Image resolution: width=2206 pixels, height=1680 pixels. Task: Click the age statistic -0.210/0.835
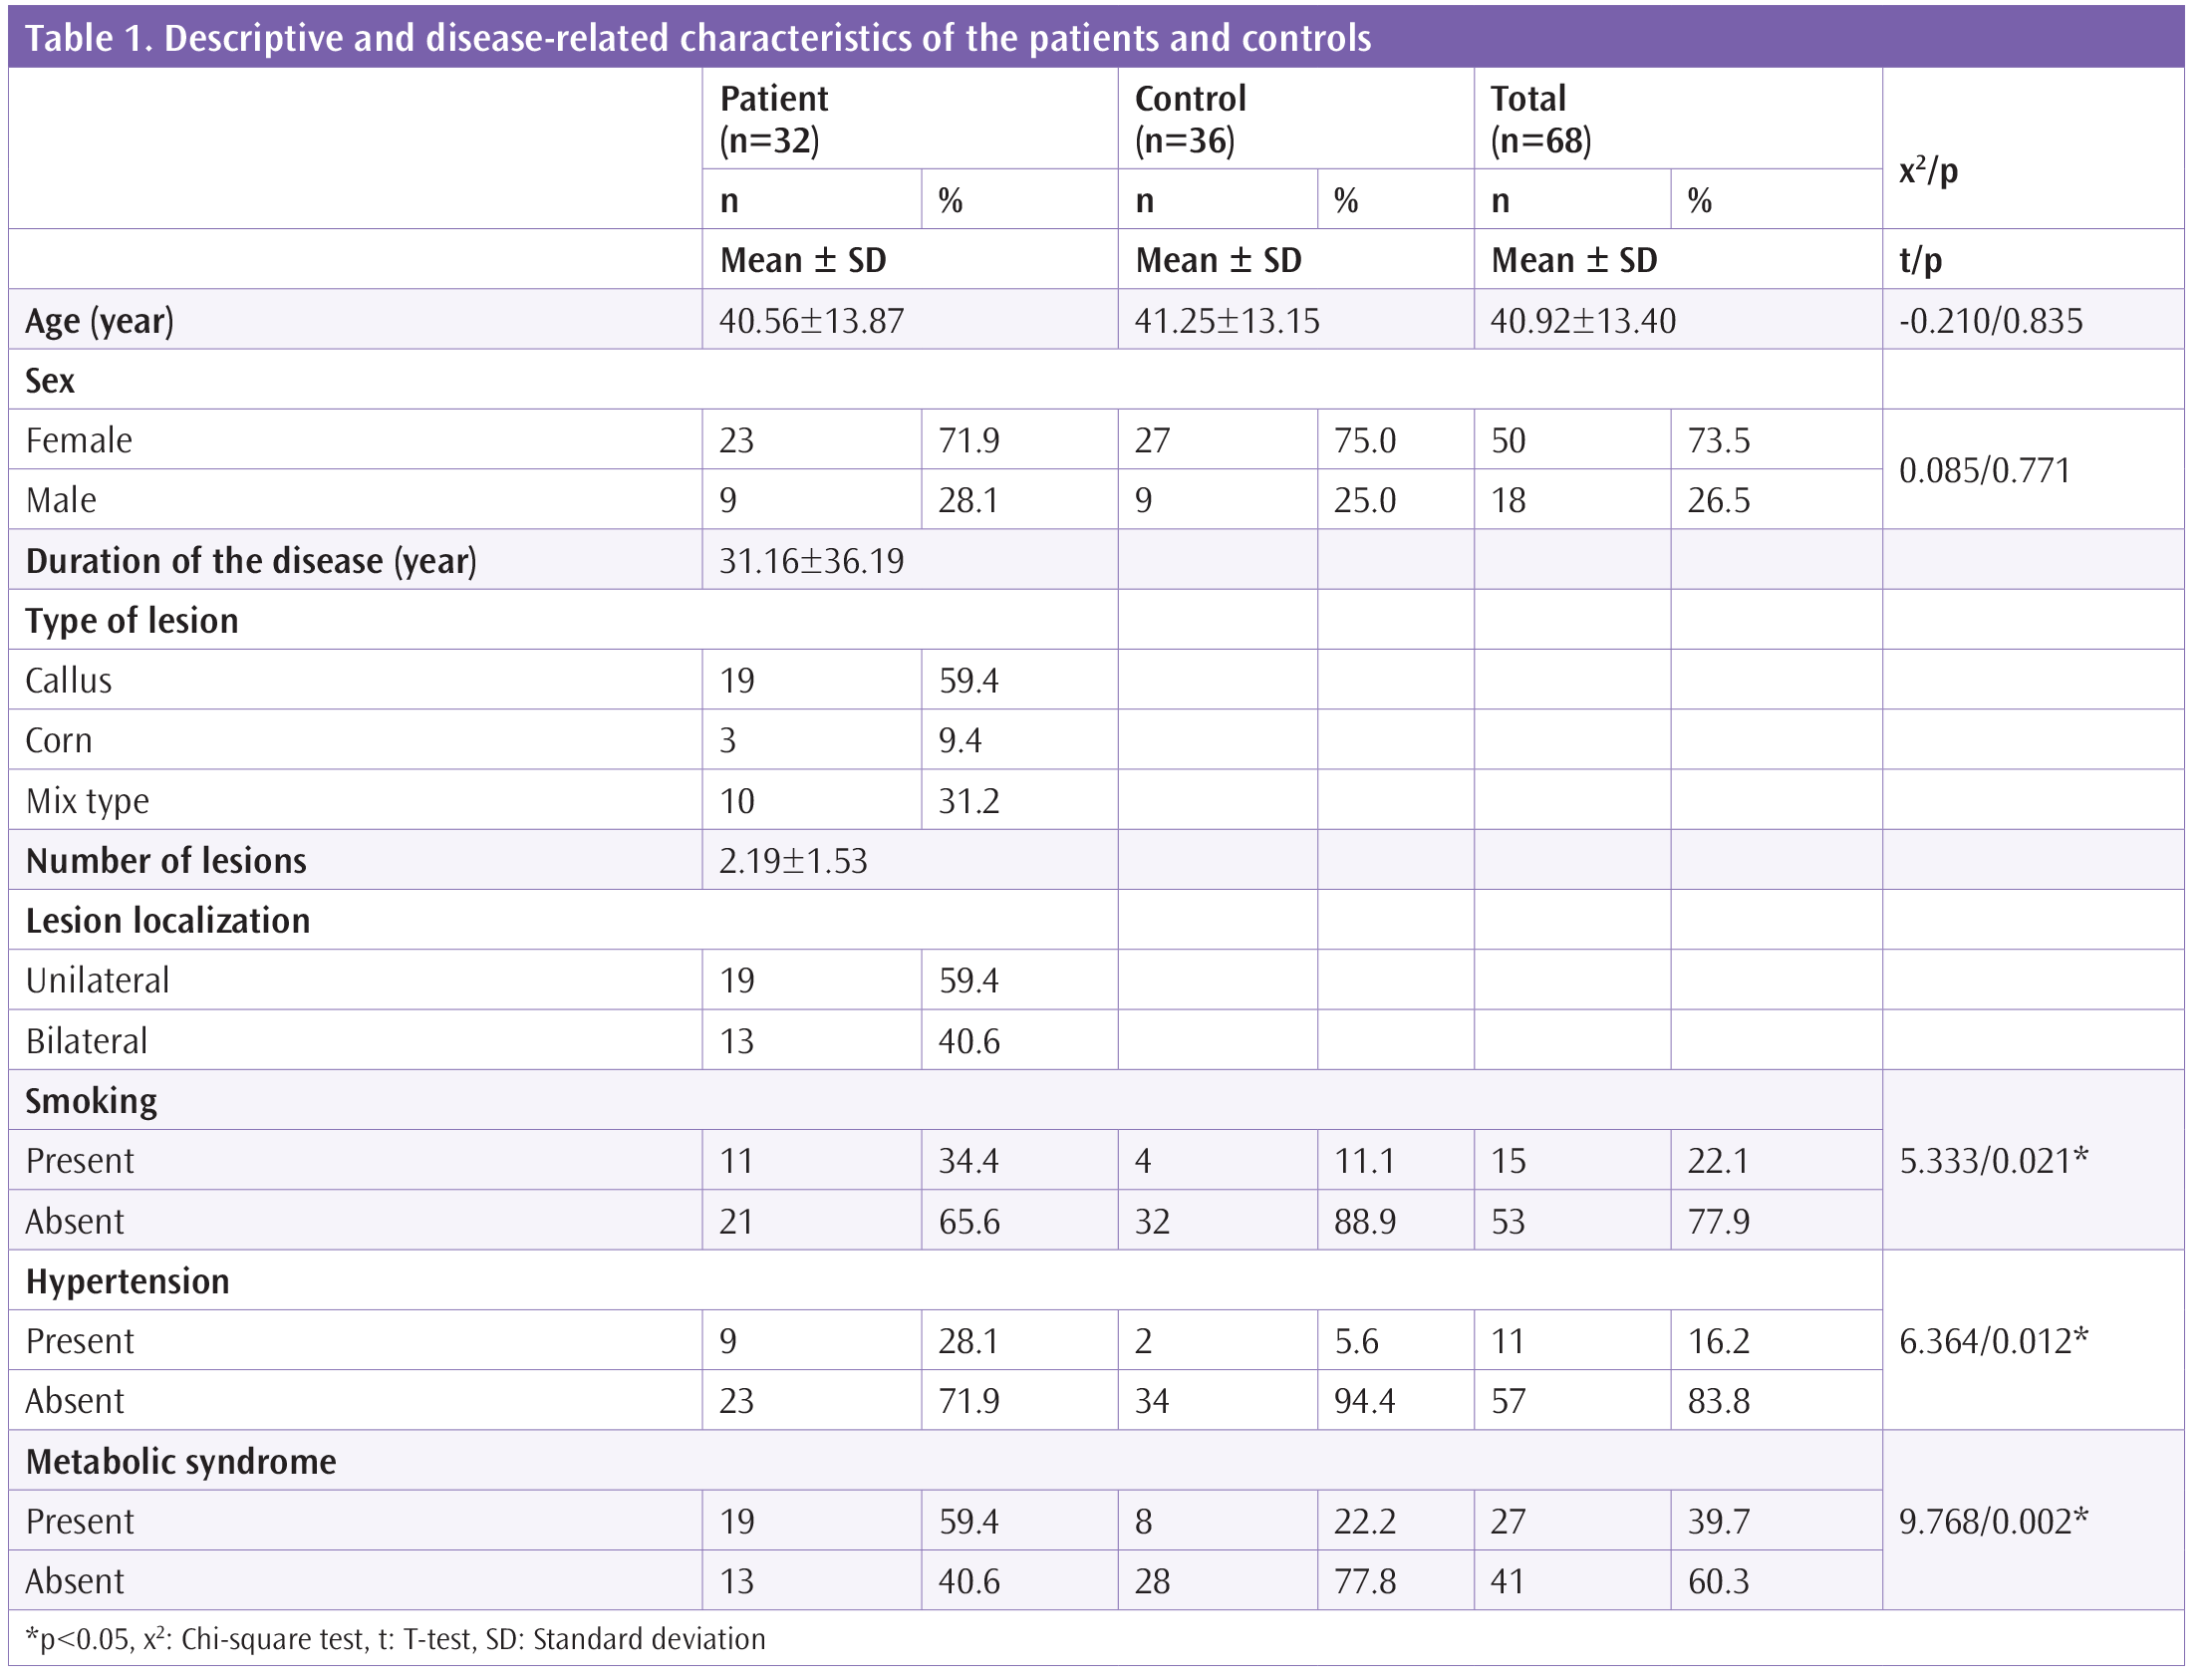click(x=1990, y=321)
